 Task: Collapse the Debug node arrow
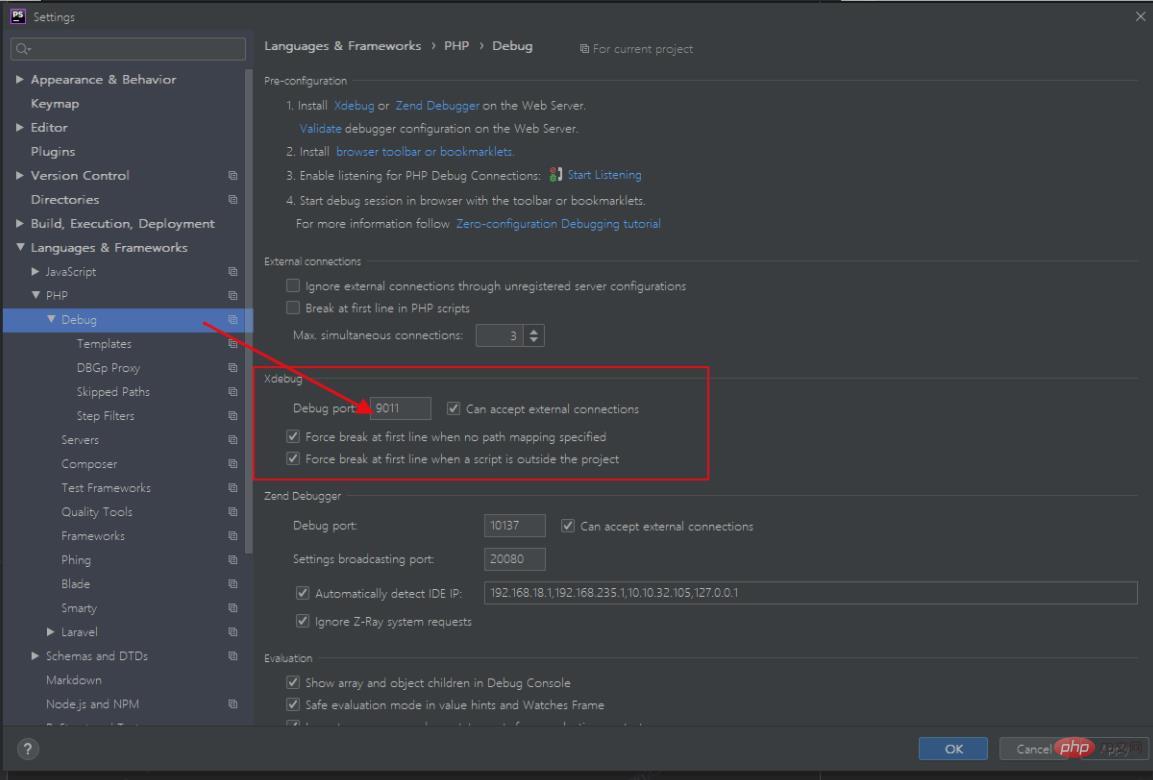pos(51,320)
